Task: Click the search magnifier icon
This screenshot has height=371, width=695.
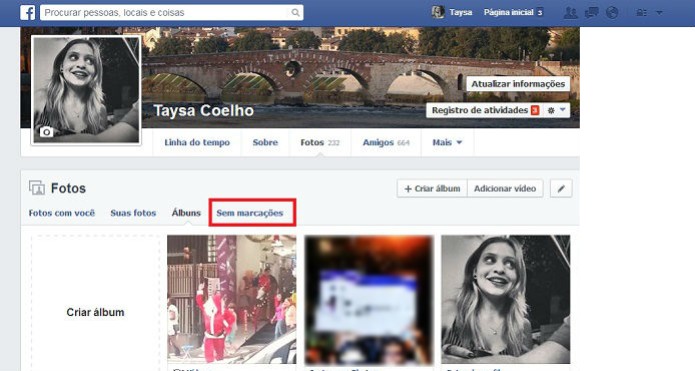Action: click(x=295, y=13)
